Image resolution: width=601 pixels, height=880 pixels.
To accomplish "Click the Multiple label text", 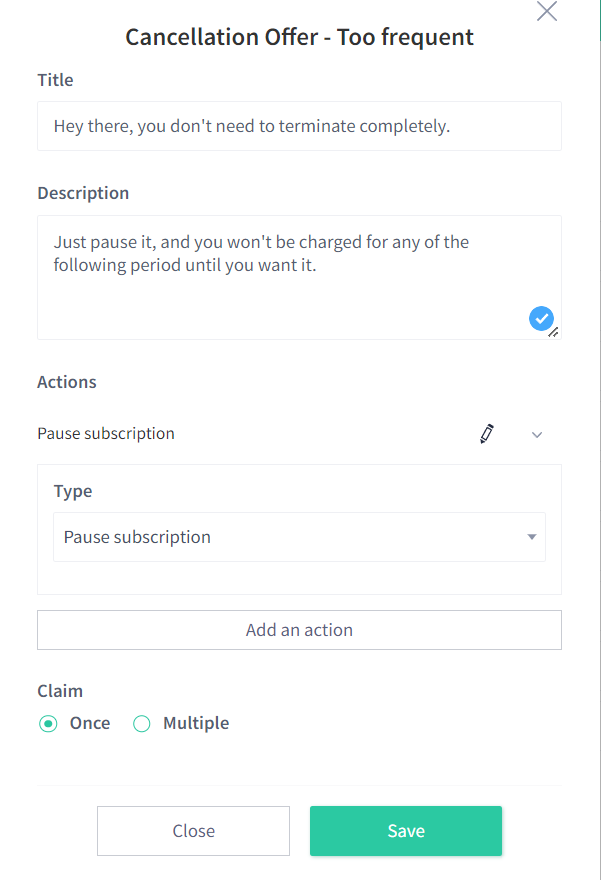I will (196, 723).
